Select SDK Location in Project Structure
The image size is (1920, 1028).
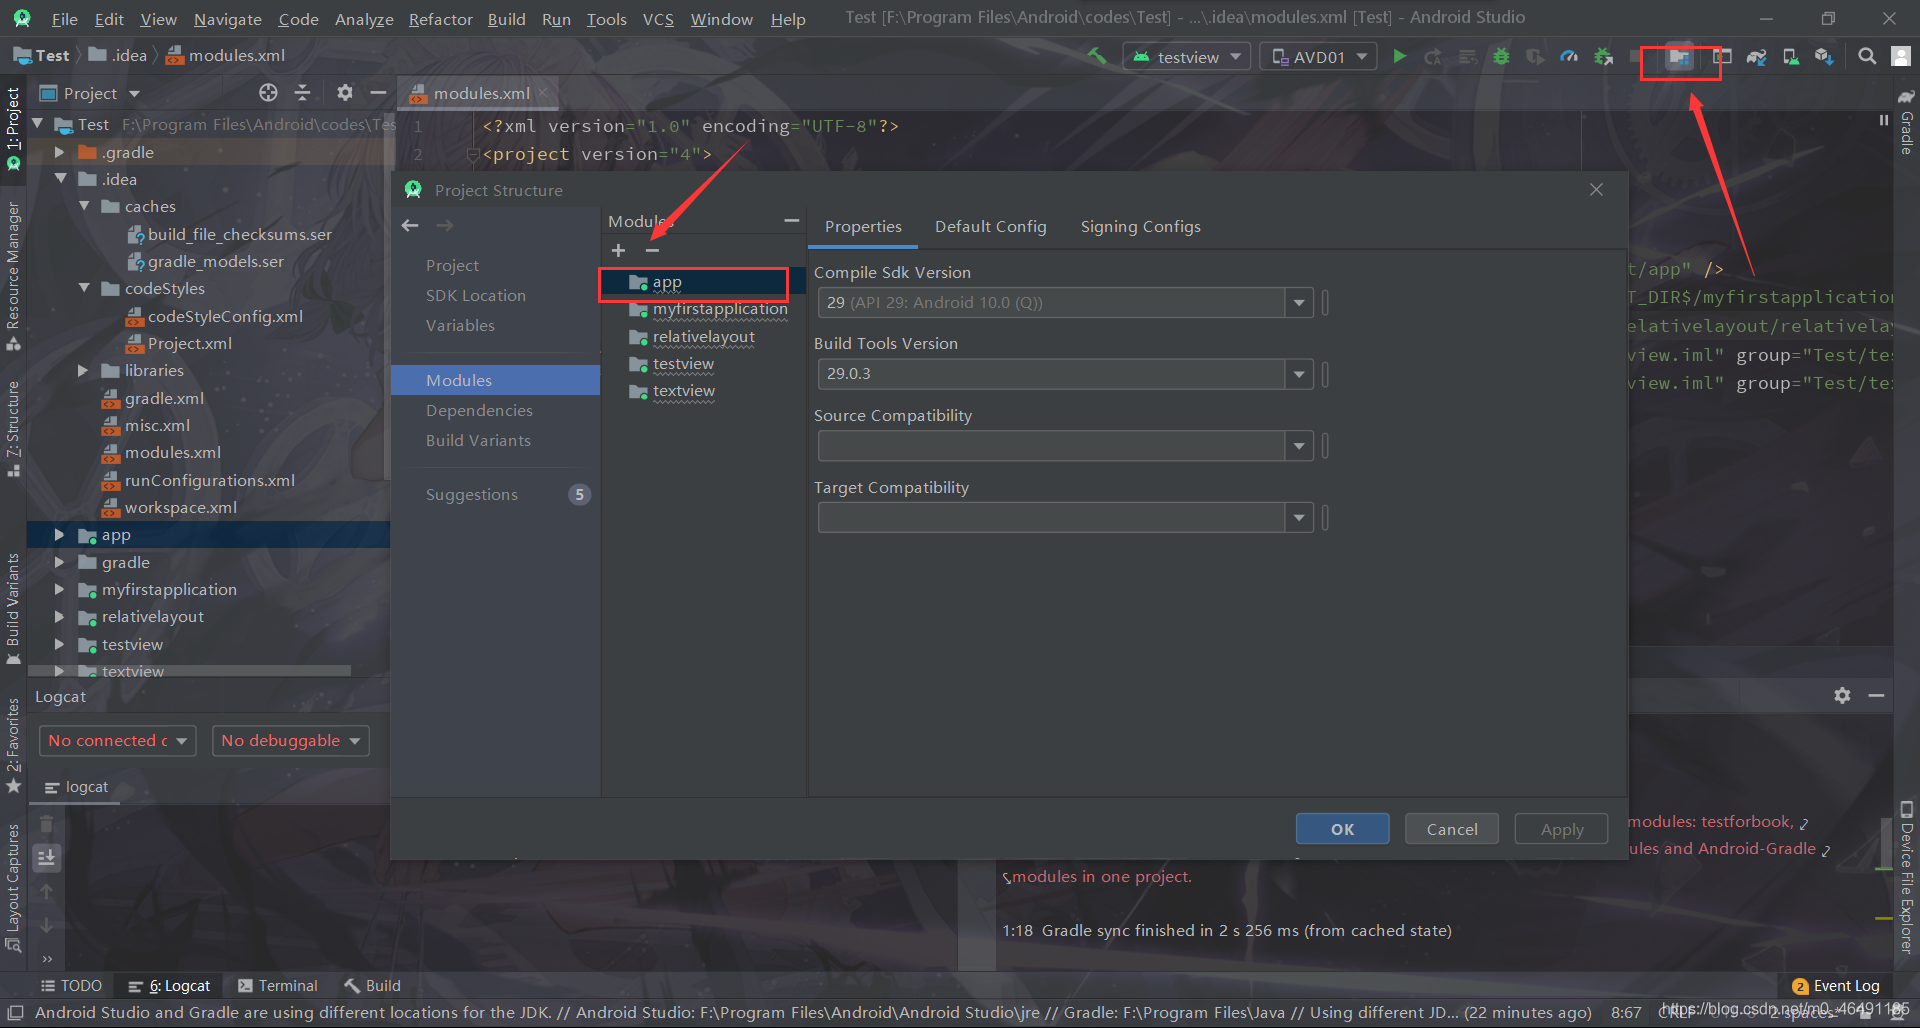[476, 296]
